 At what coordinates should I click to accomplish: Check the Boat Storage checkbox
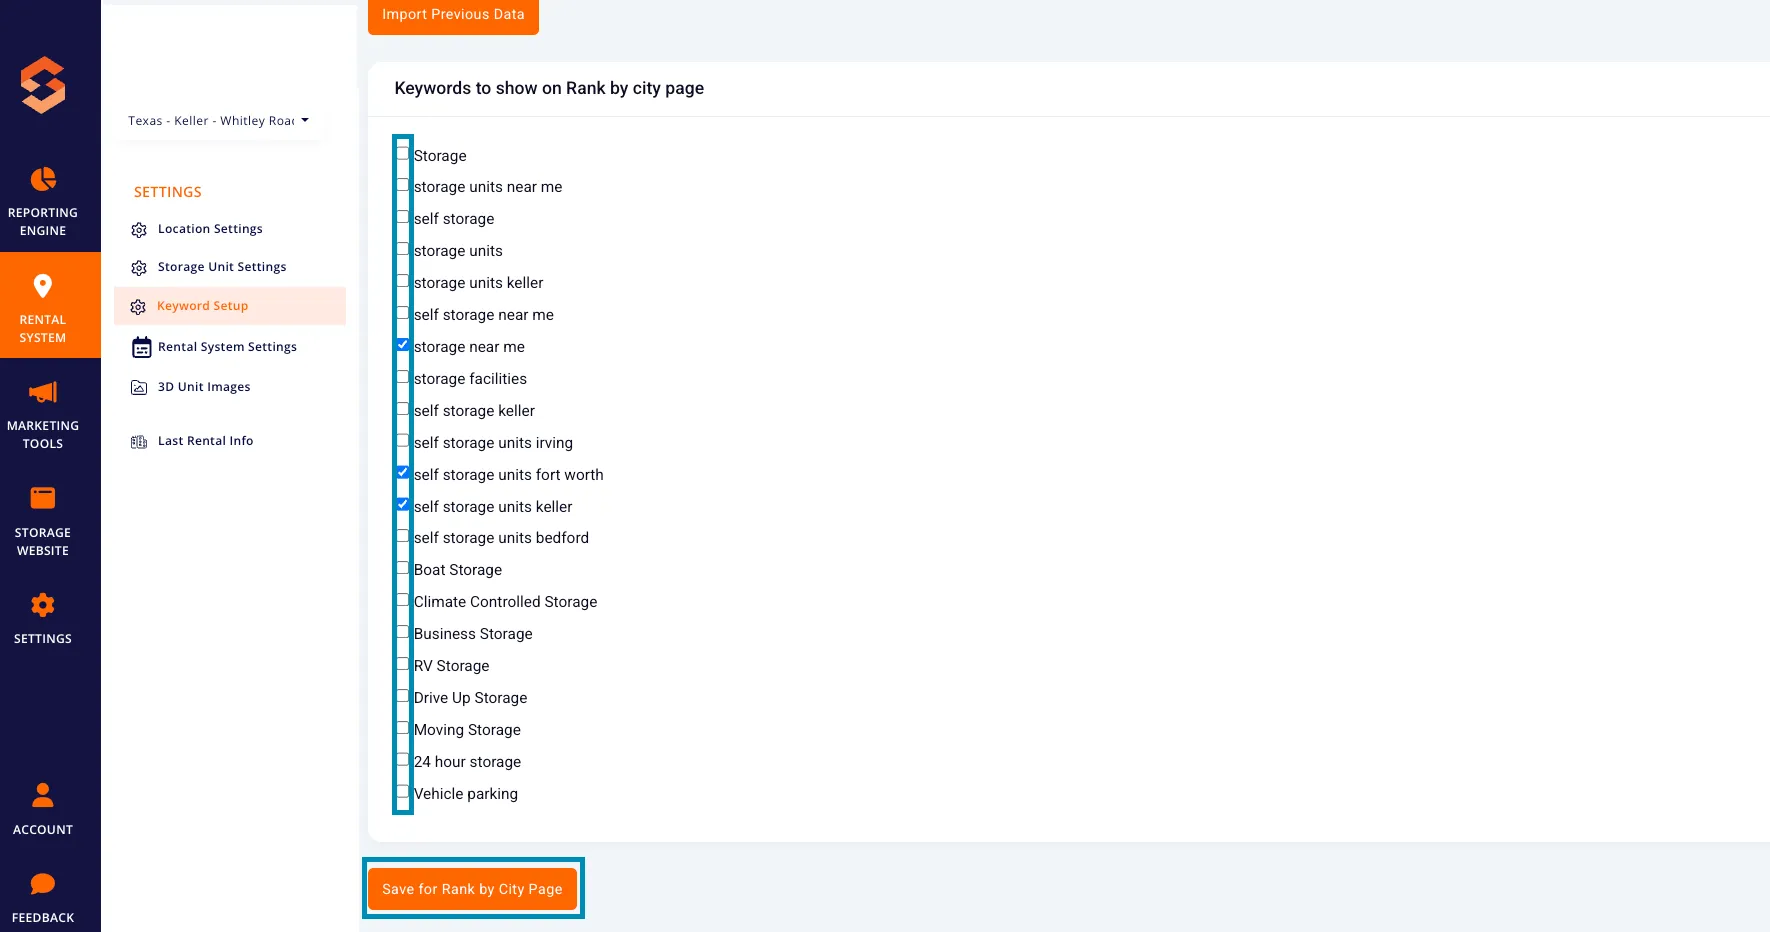(x=403, y=567)
